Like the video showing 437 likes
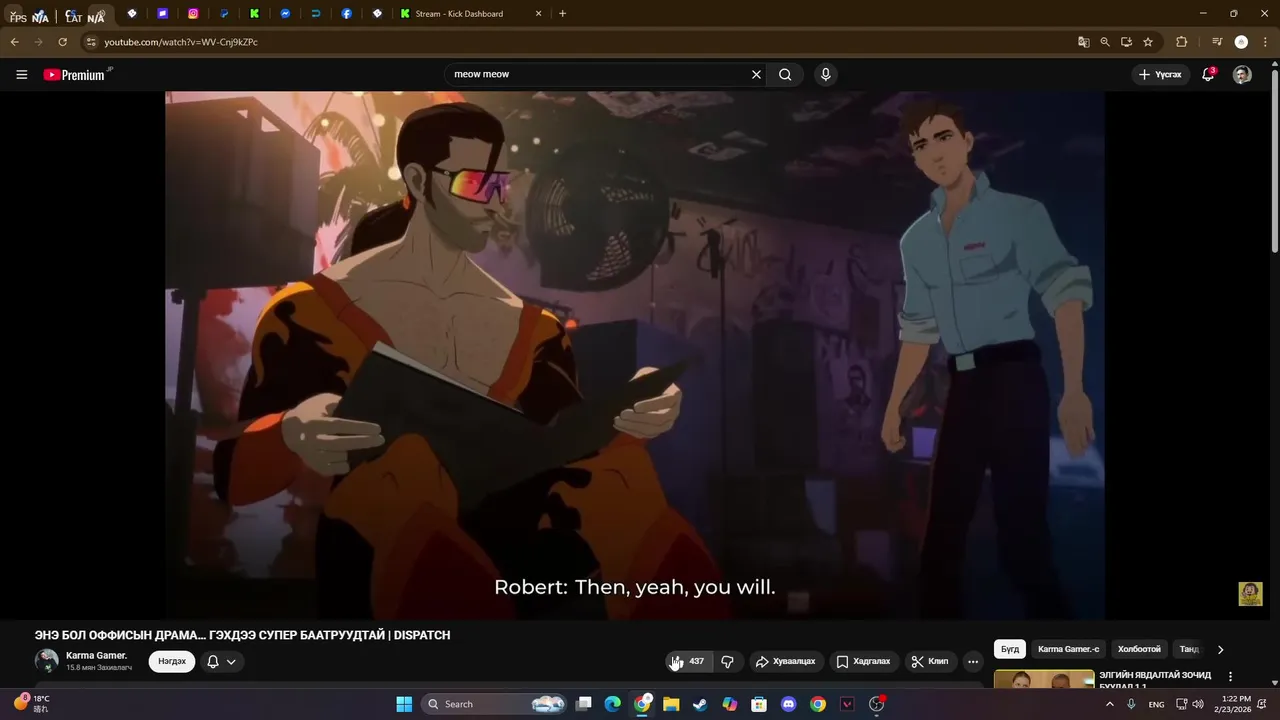Image resolution: width=1280 pixels, height=720 pixels. [x=688, y=661]
